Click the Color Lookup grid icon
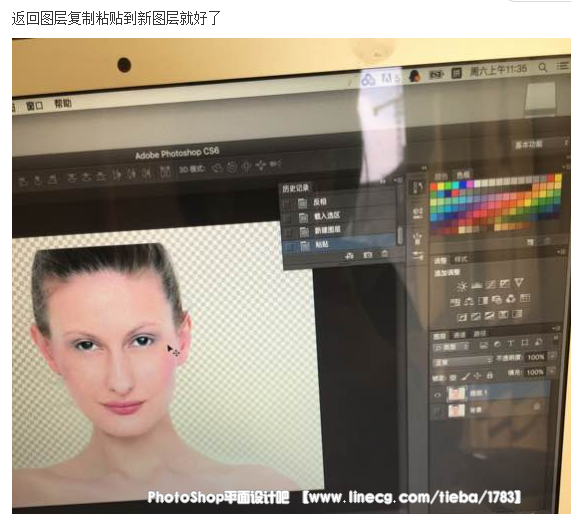Image resolution: width=571 pixels, height=514 pixels. 525,298
